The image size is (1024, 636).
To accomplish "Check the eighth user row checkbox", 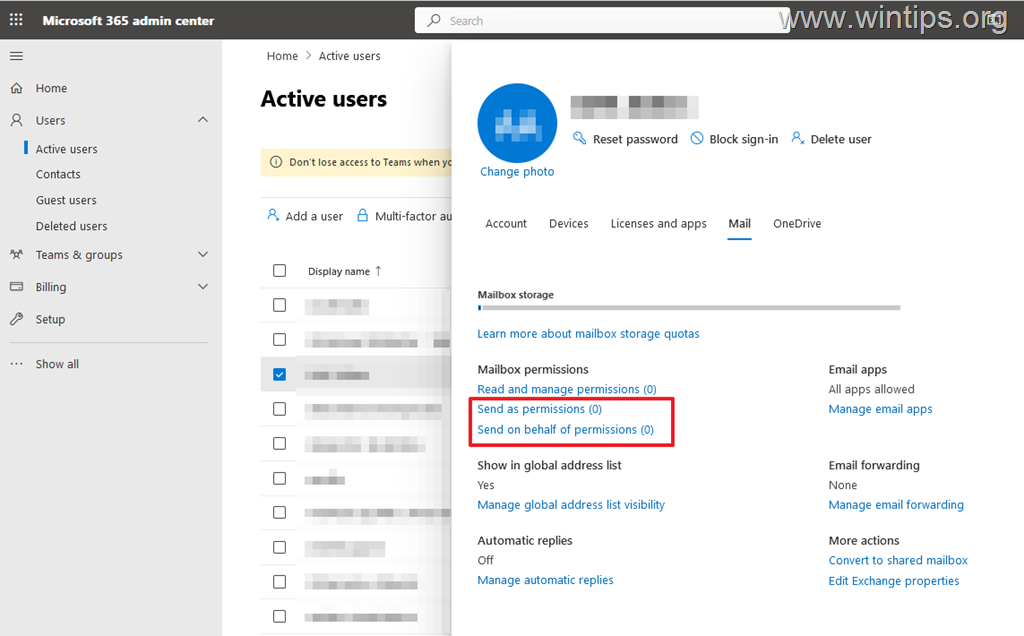I will [280, 547].
